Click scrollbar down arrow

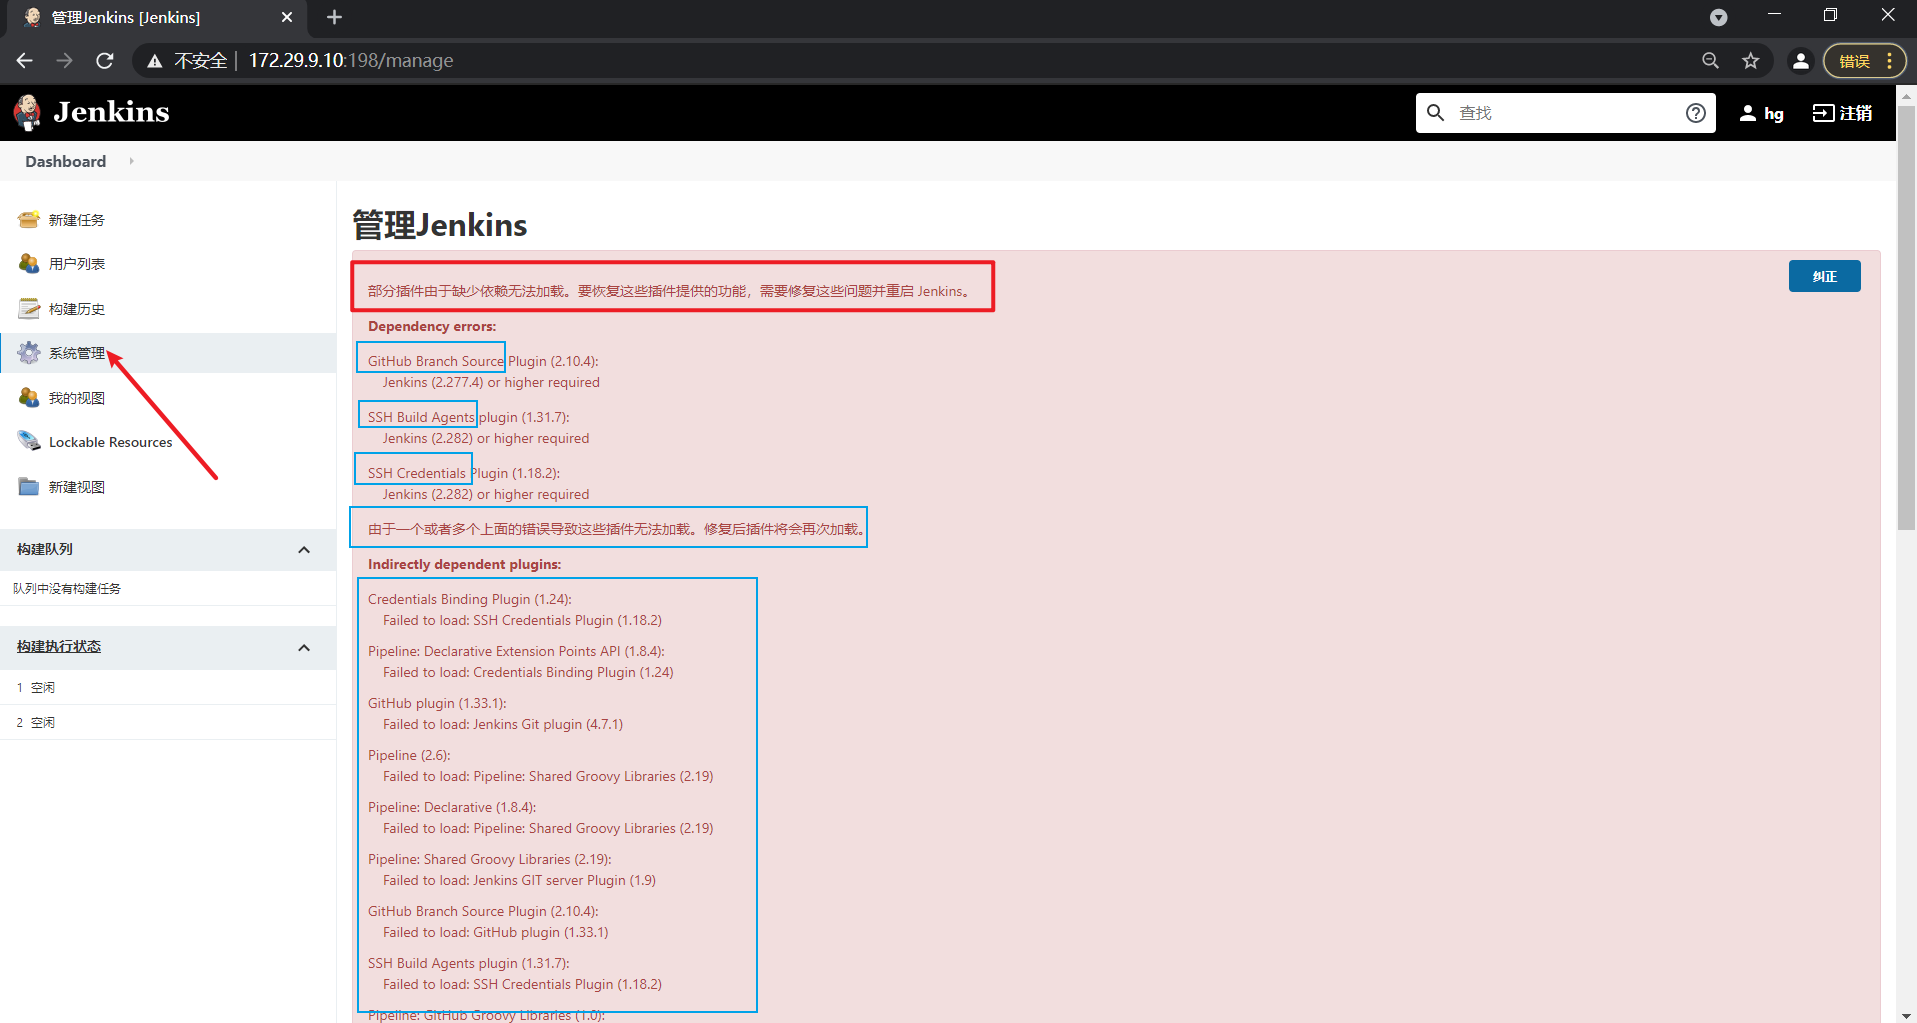1906,1014
